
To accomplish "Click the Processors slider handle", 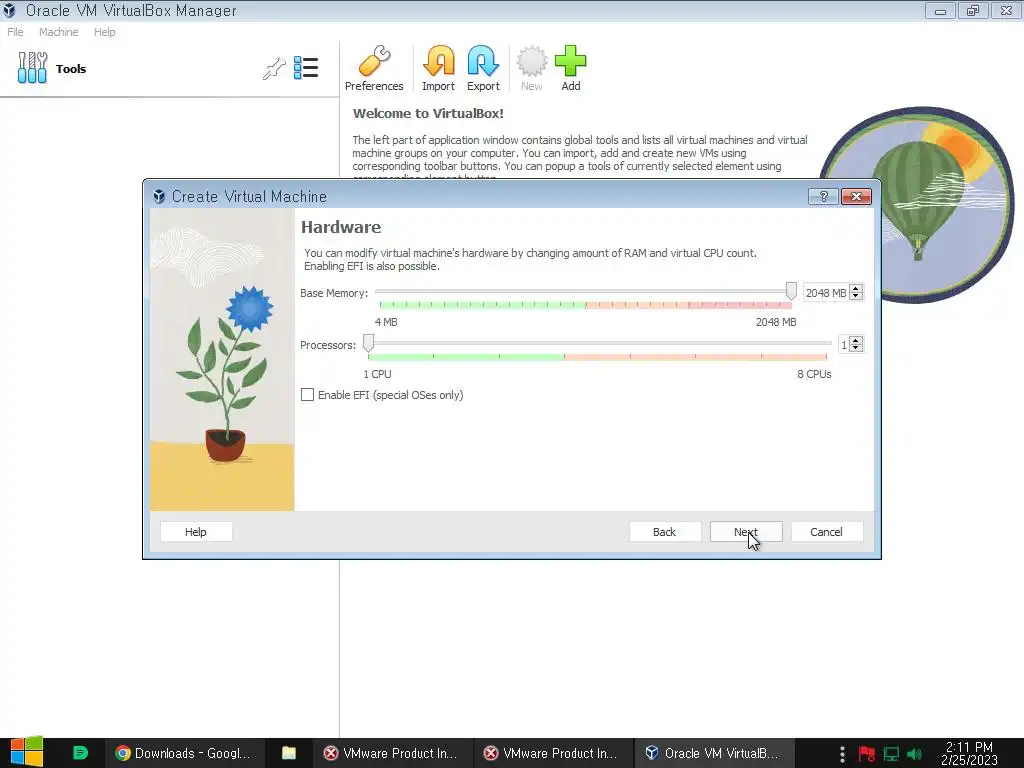I will coord(368,343).
